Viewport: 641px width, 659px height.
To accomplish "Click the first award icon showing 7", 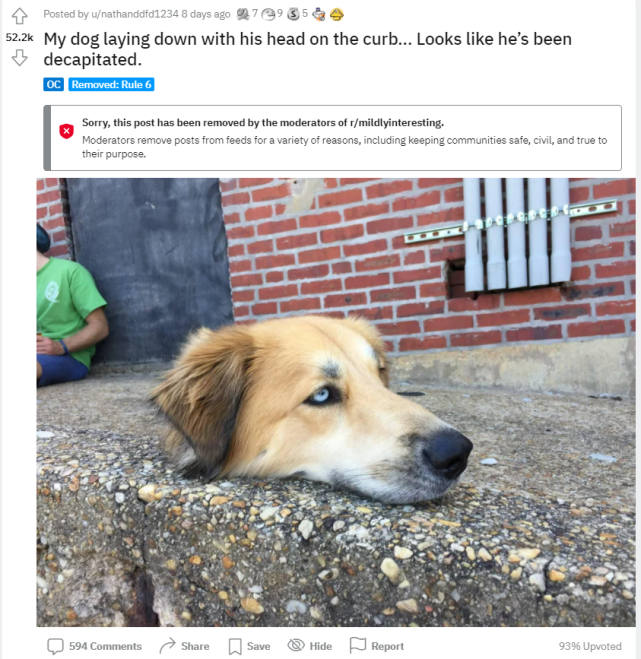I will [243, 14].
